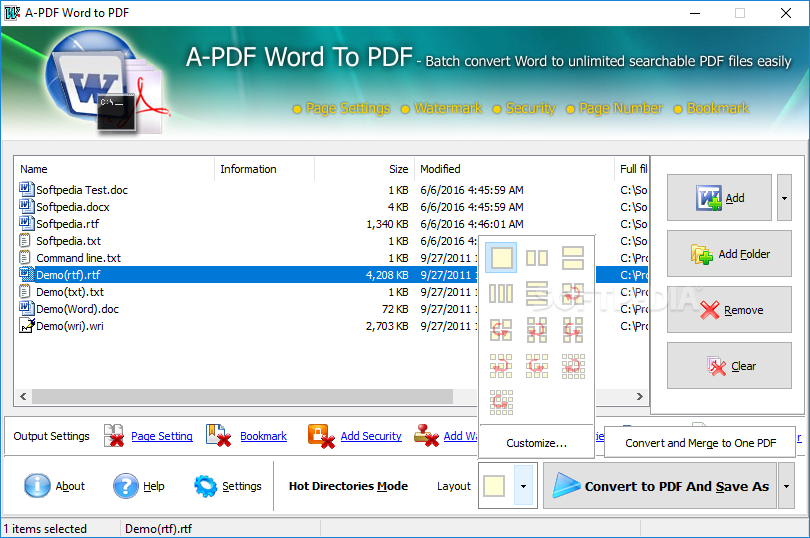Click the 1,340 KB size cell
The image size is (810, 538).
tap(387, 224)
